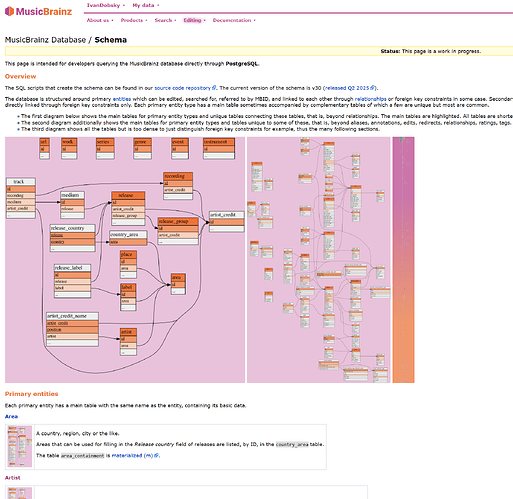The width and height of the screenshot is (513, 499).
Task: Open the Documentation menu
Action: pos(234,20)
